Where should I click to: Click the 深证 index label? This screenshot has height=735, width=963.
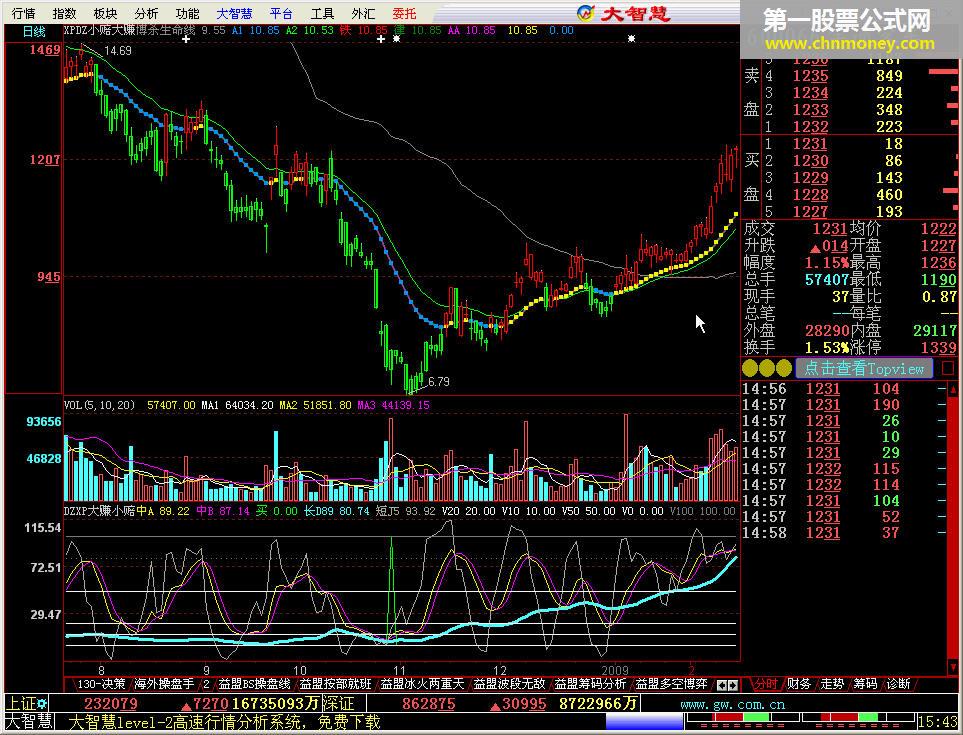(x=337, y=704)
